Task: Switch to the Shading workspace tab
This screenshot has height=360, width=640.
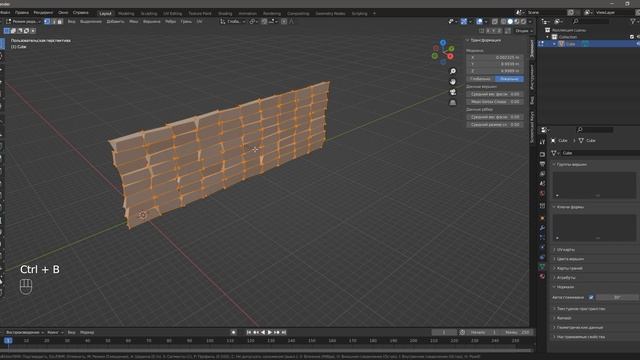Action: coord(225,13)
